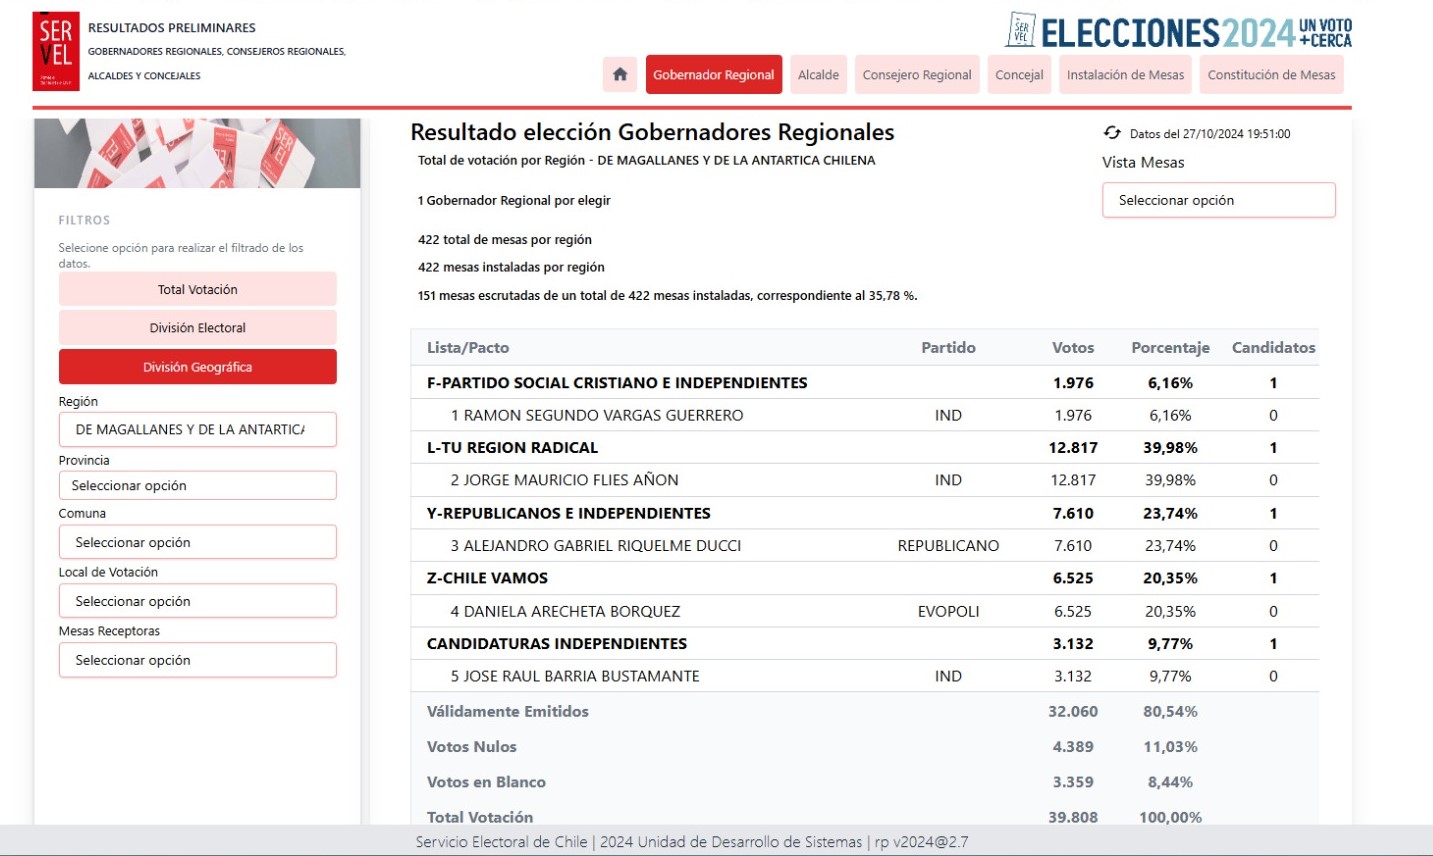Select the Z-Chile Vamos row
The width and height of the screenshot is (1433, 856).
(x=865, y=578)
